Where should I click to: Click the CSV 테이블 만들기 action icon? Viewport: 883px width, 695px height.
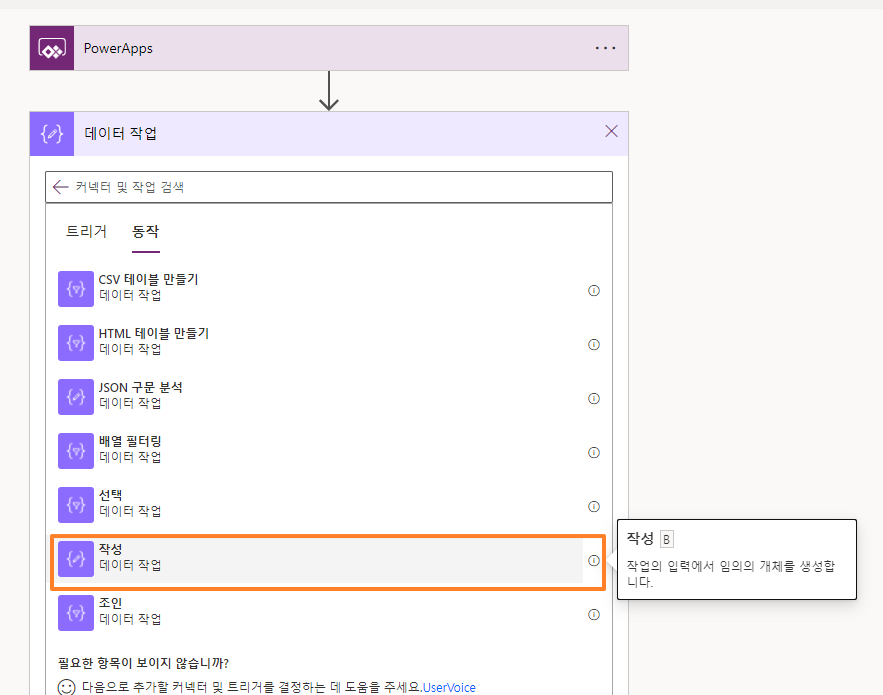tap(76, 289)
